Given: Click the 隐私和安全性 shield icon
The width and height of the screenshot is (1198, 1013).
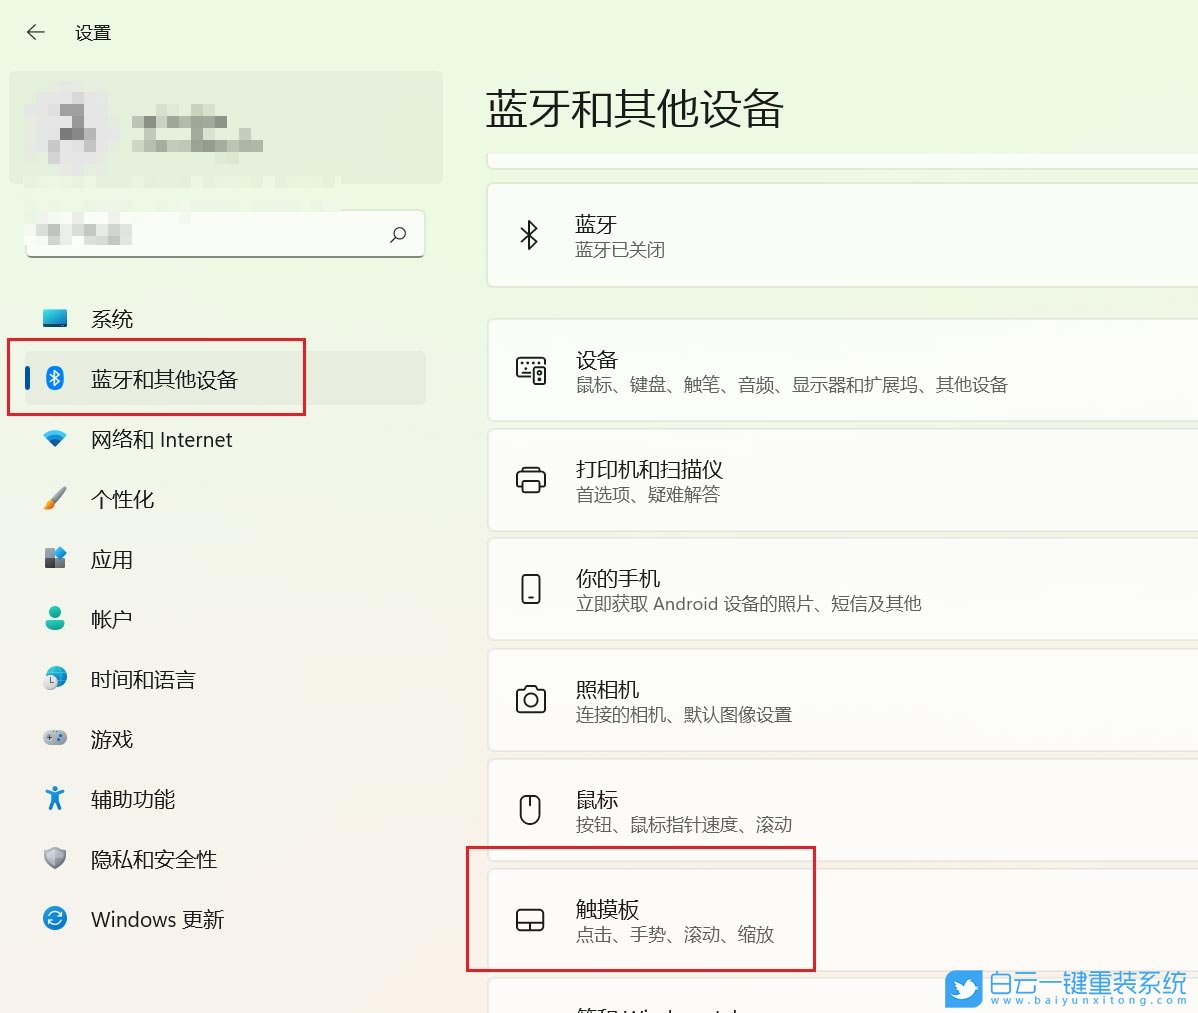Looking at the screenshot, I should pyautogui.click(x=55, y=859).
